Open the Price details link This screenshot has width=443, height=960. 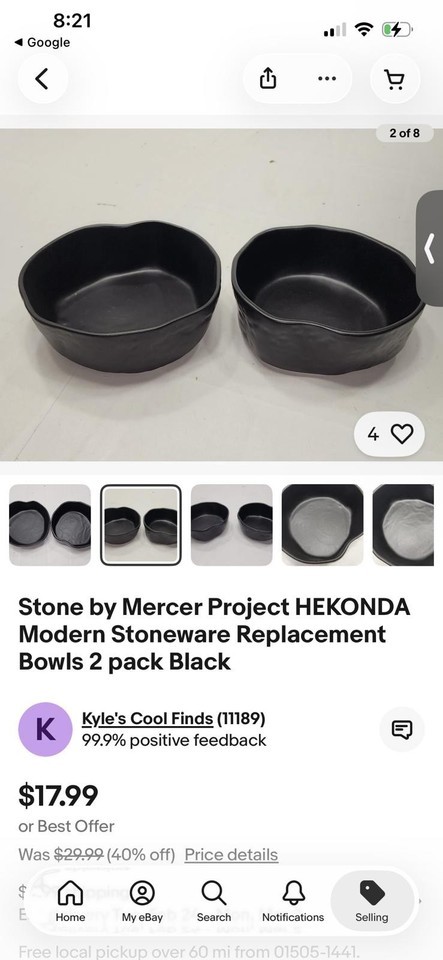coord(231,854)
